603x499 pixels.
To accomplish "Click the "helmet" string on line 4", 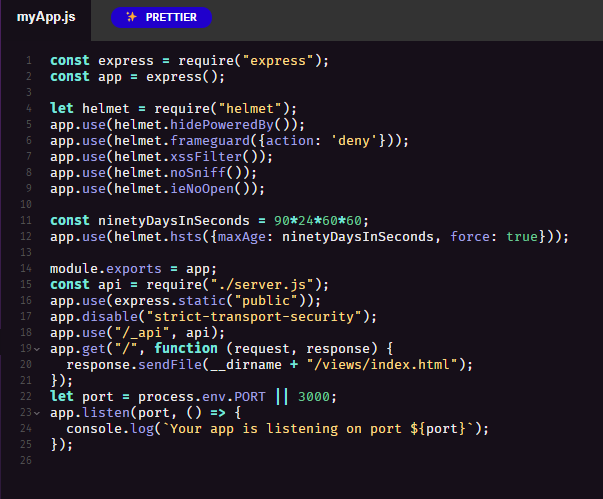I will [x=250, y=109].
